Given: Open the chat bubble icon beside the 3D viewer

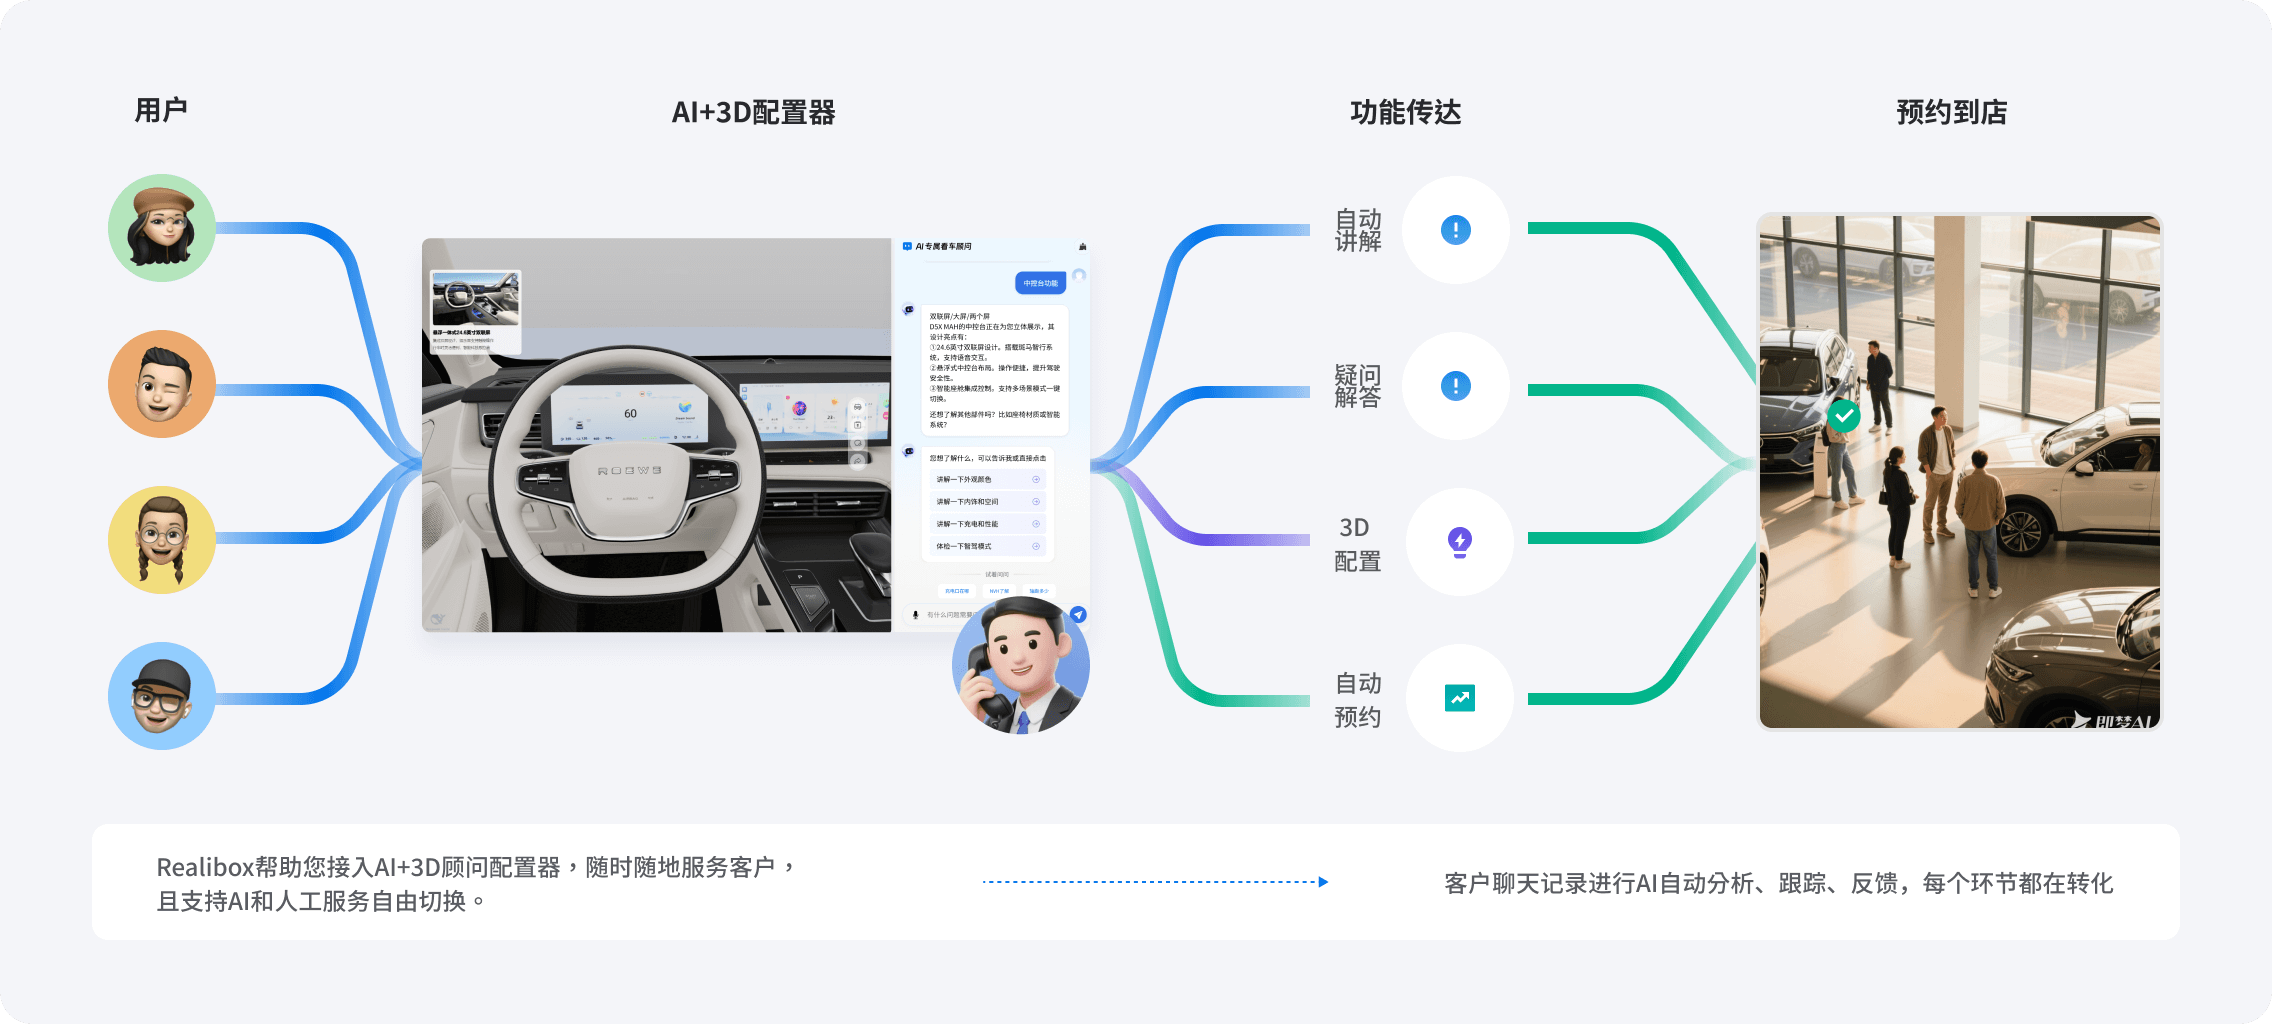Looking at the screenshot, I should coord(857,442).
